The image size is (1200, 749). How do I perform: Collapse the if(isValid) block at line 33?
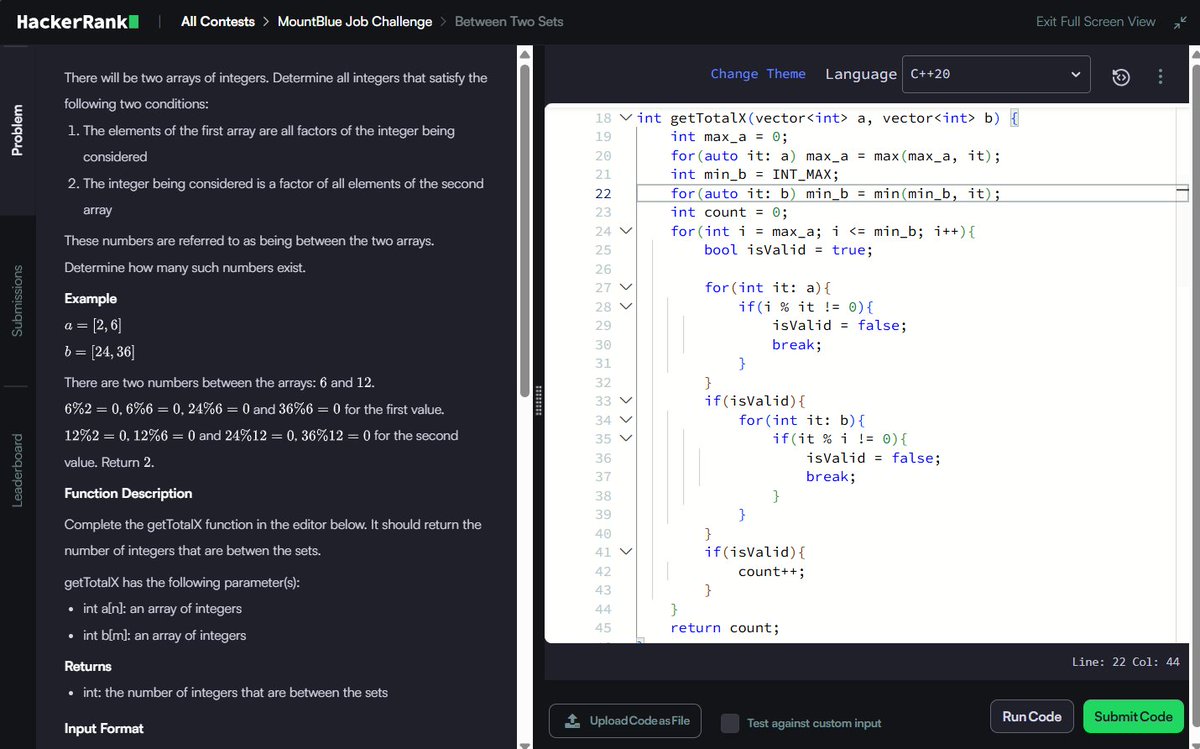(626, 401)
